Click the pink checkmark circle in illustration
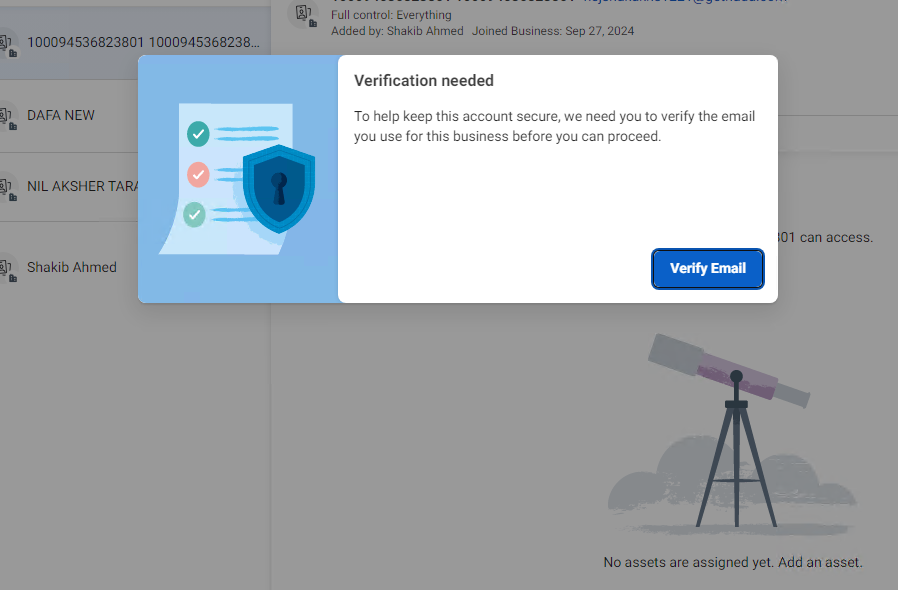Viewport: 898px width, 590px height. pyautogui.click(x=198, y=174)
